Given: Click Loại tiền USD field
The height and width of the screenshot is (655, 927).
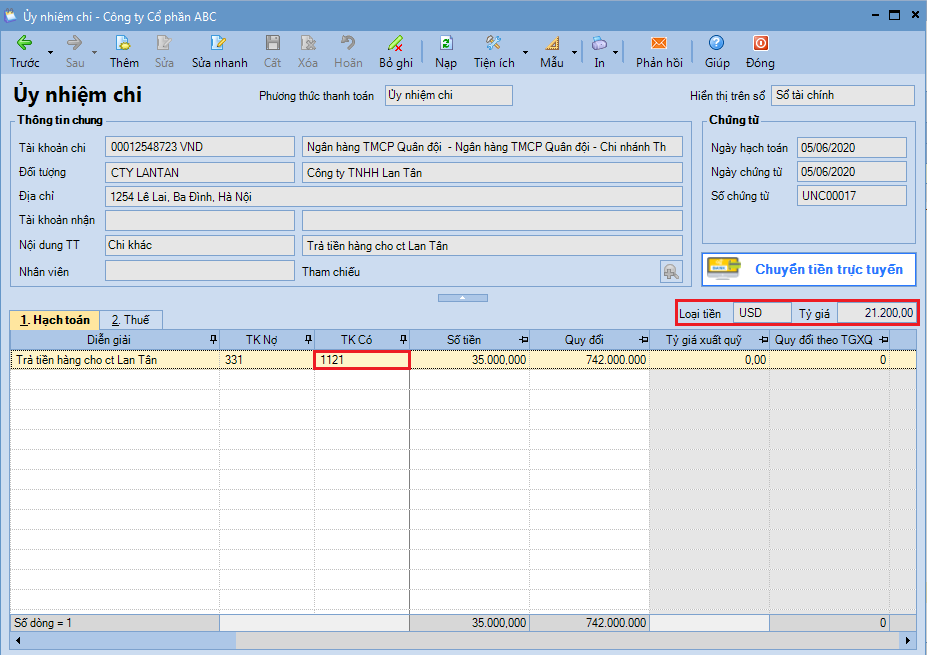Looking at the screenshot, I should (762, 313).
